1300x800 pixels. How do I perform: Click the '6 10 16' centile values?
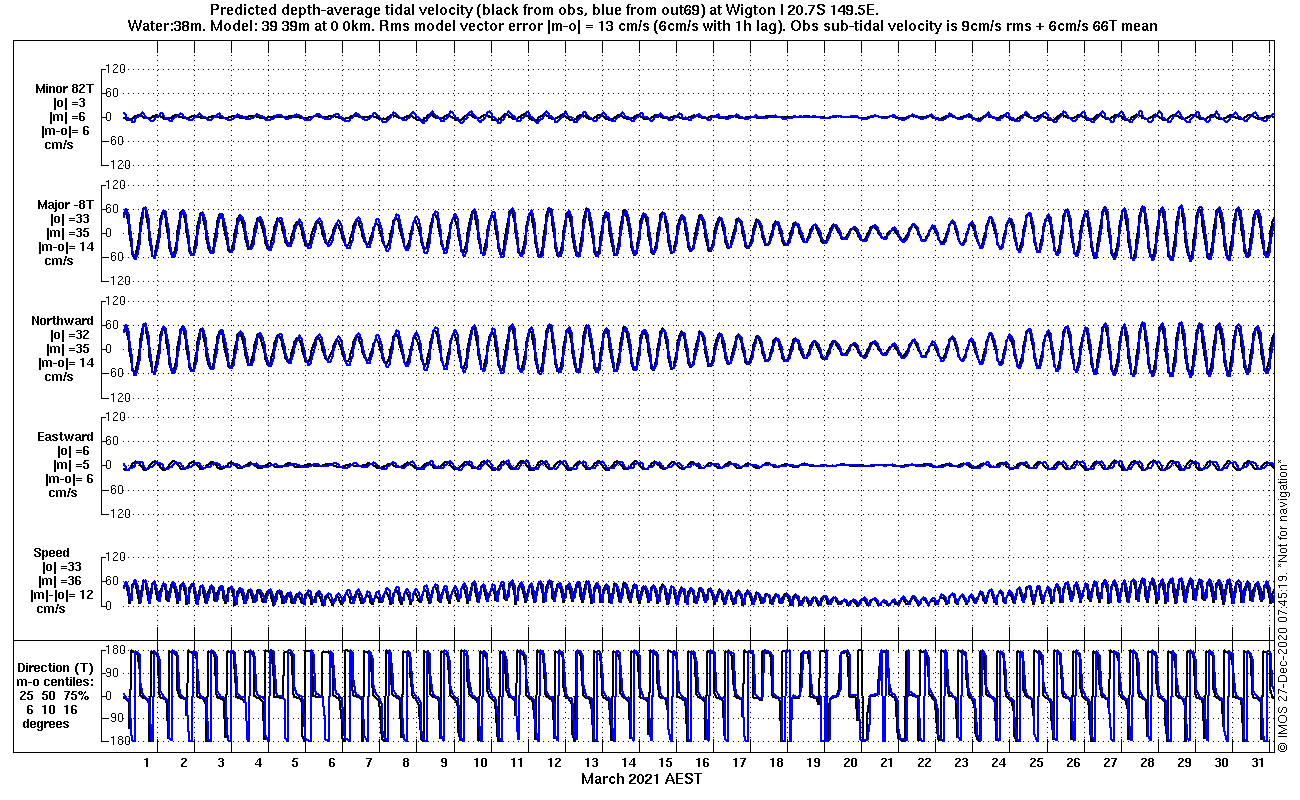52,709
